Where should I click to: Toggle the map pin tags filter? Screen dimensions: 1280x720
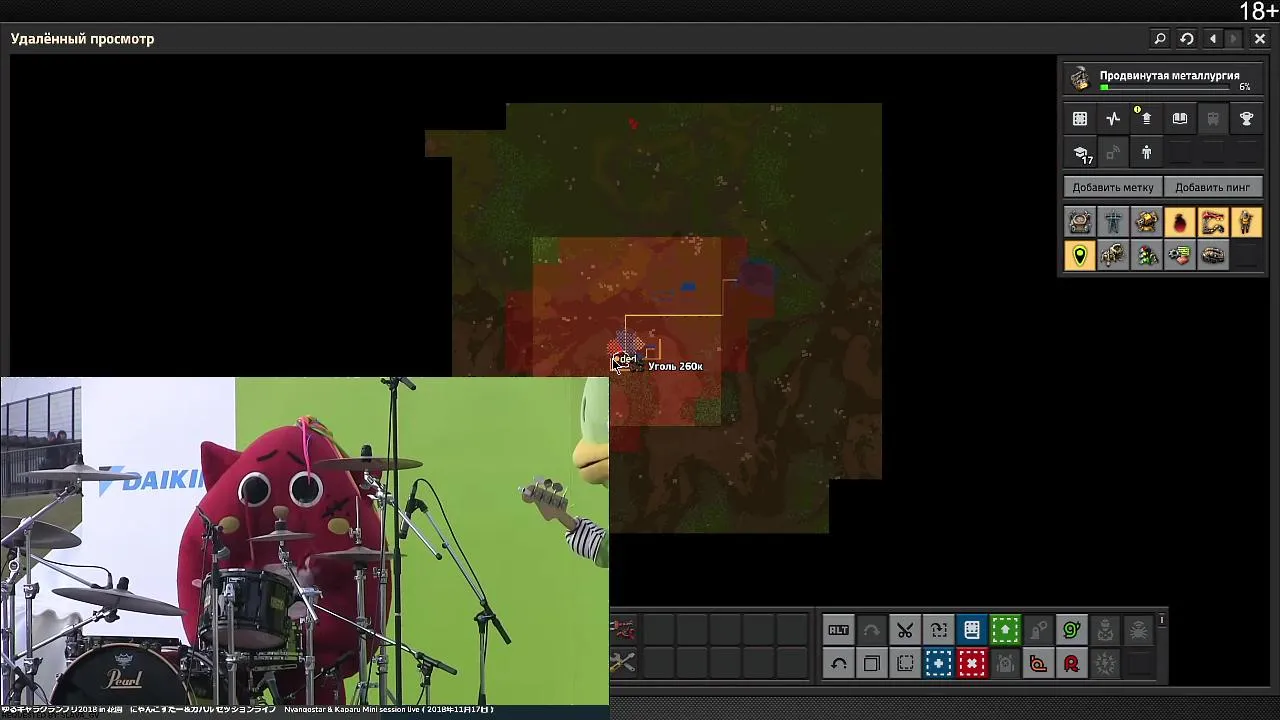click(1080, 256)
